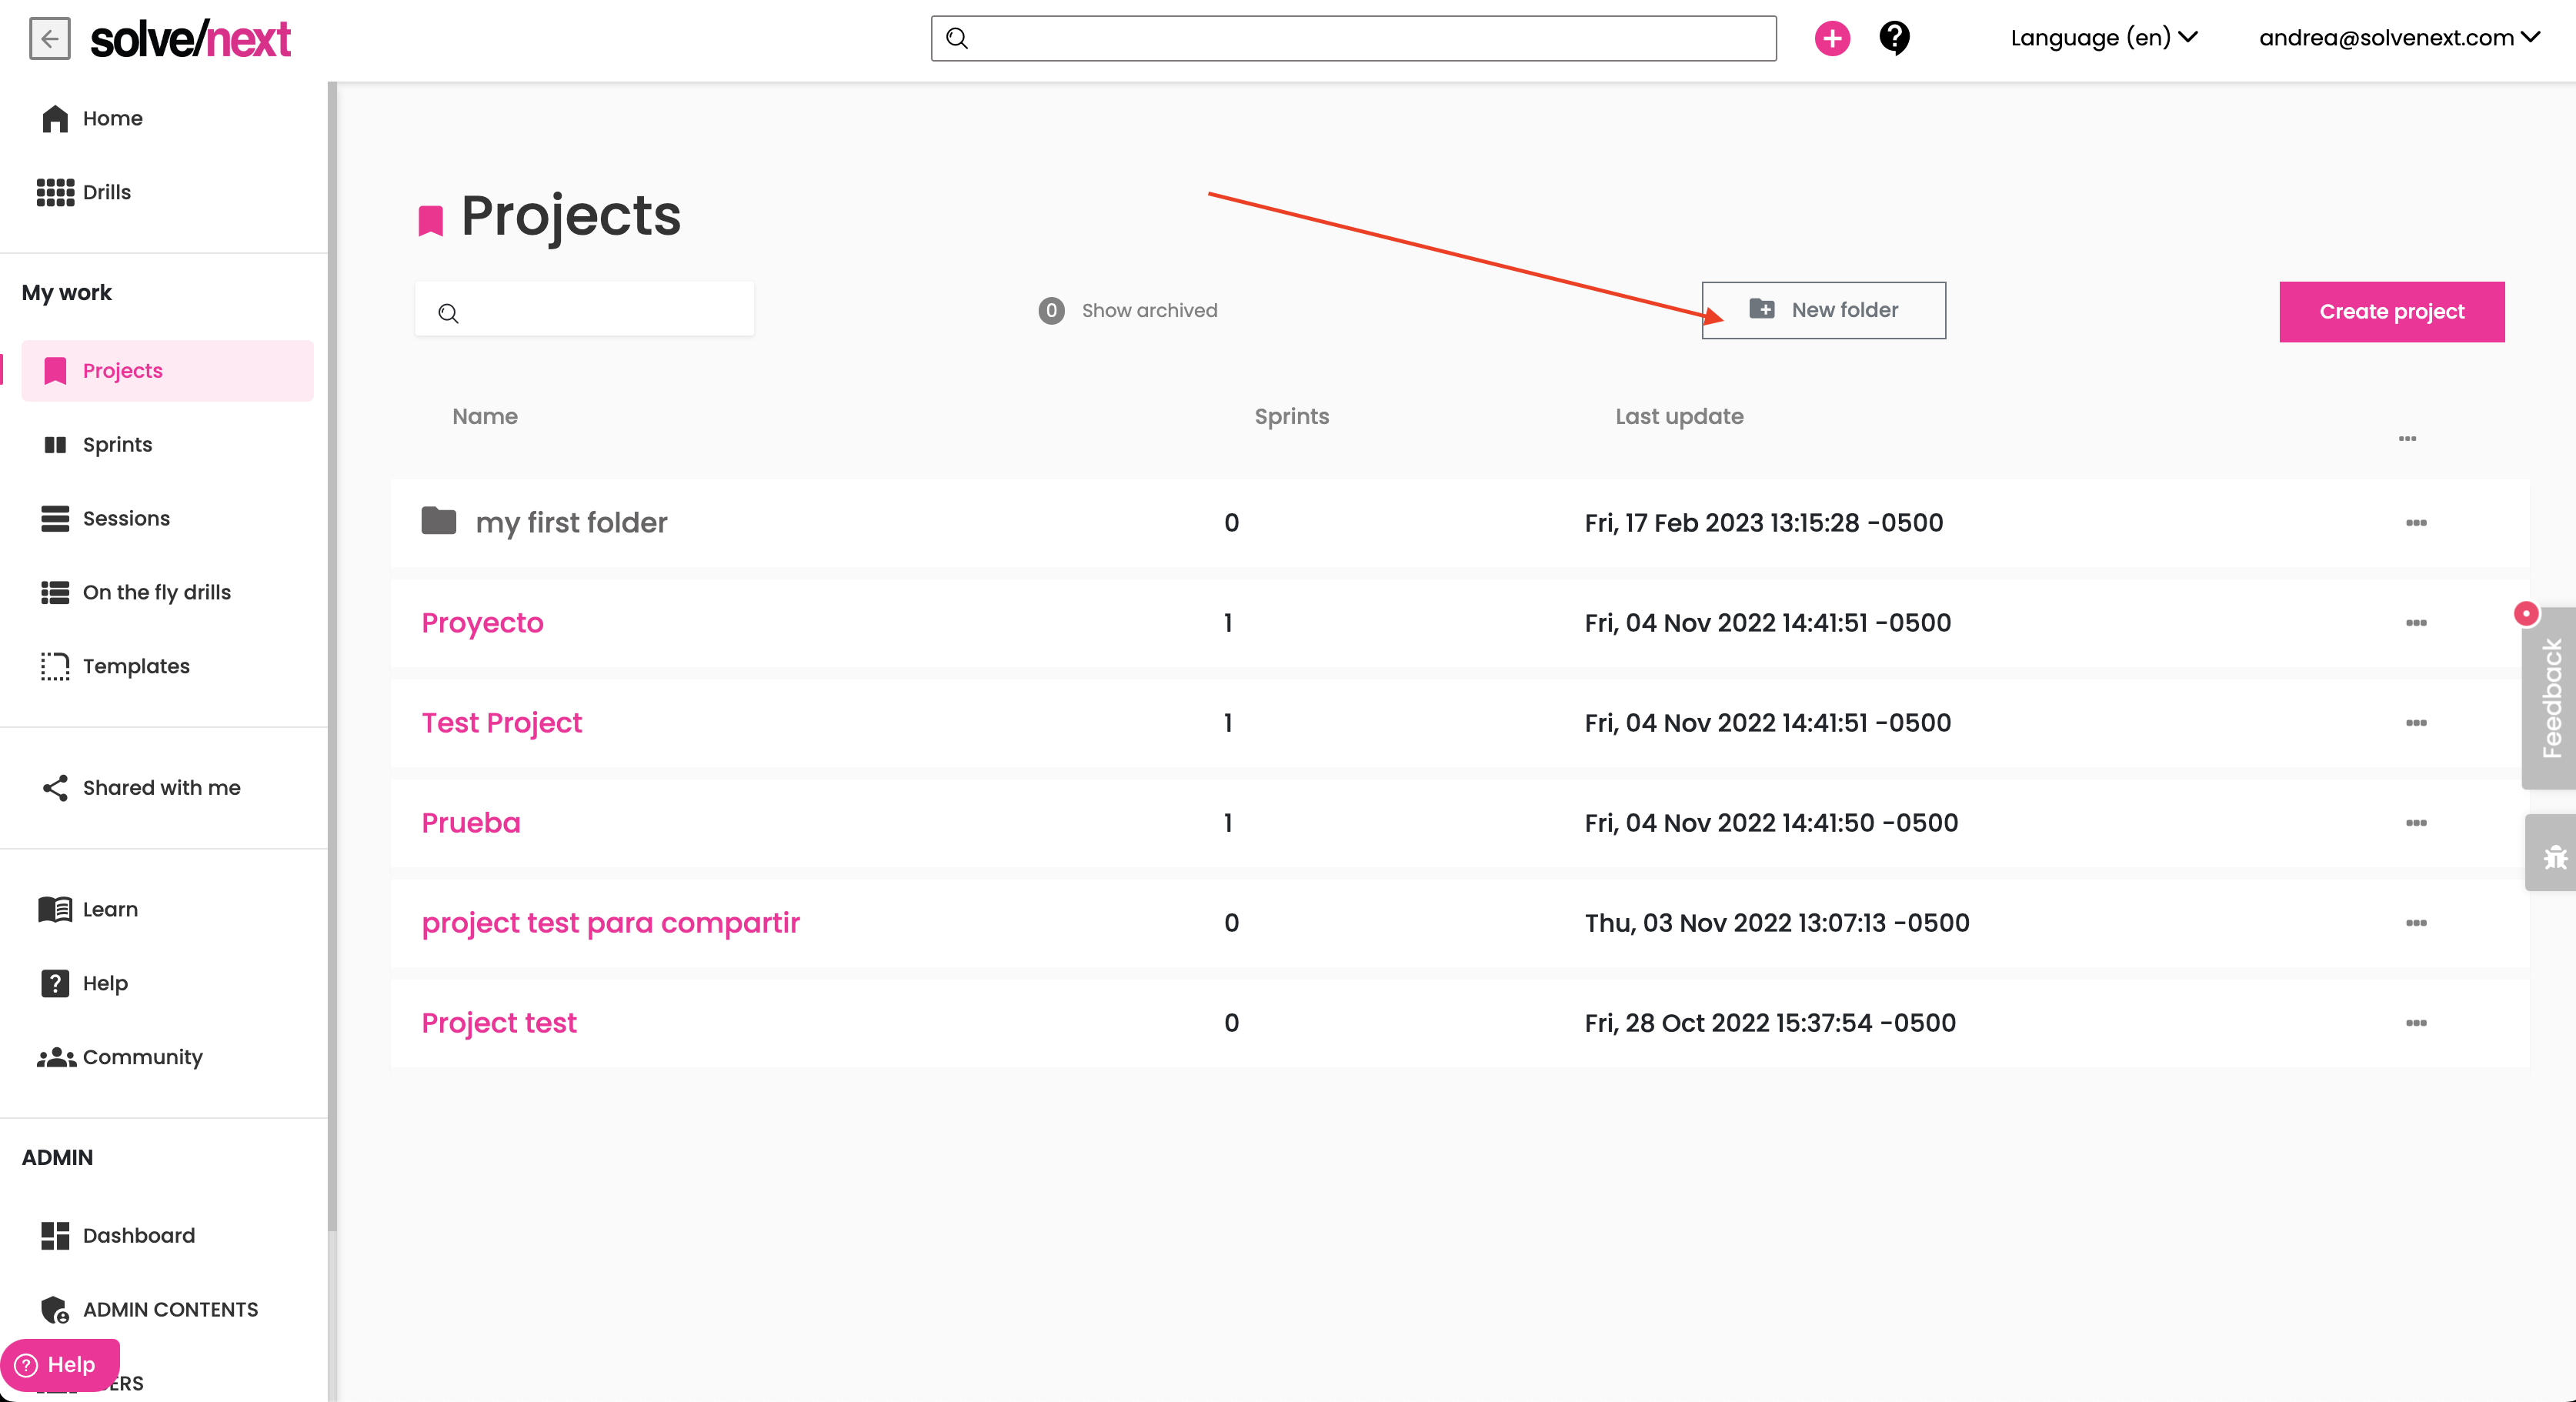Screen dimensions: 2576x1402
Task: Click the Create project button
Action: coord(2391,312)
